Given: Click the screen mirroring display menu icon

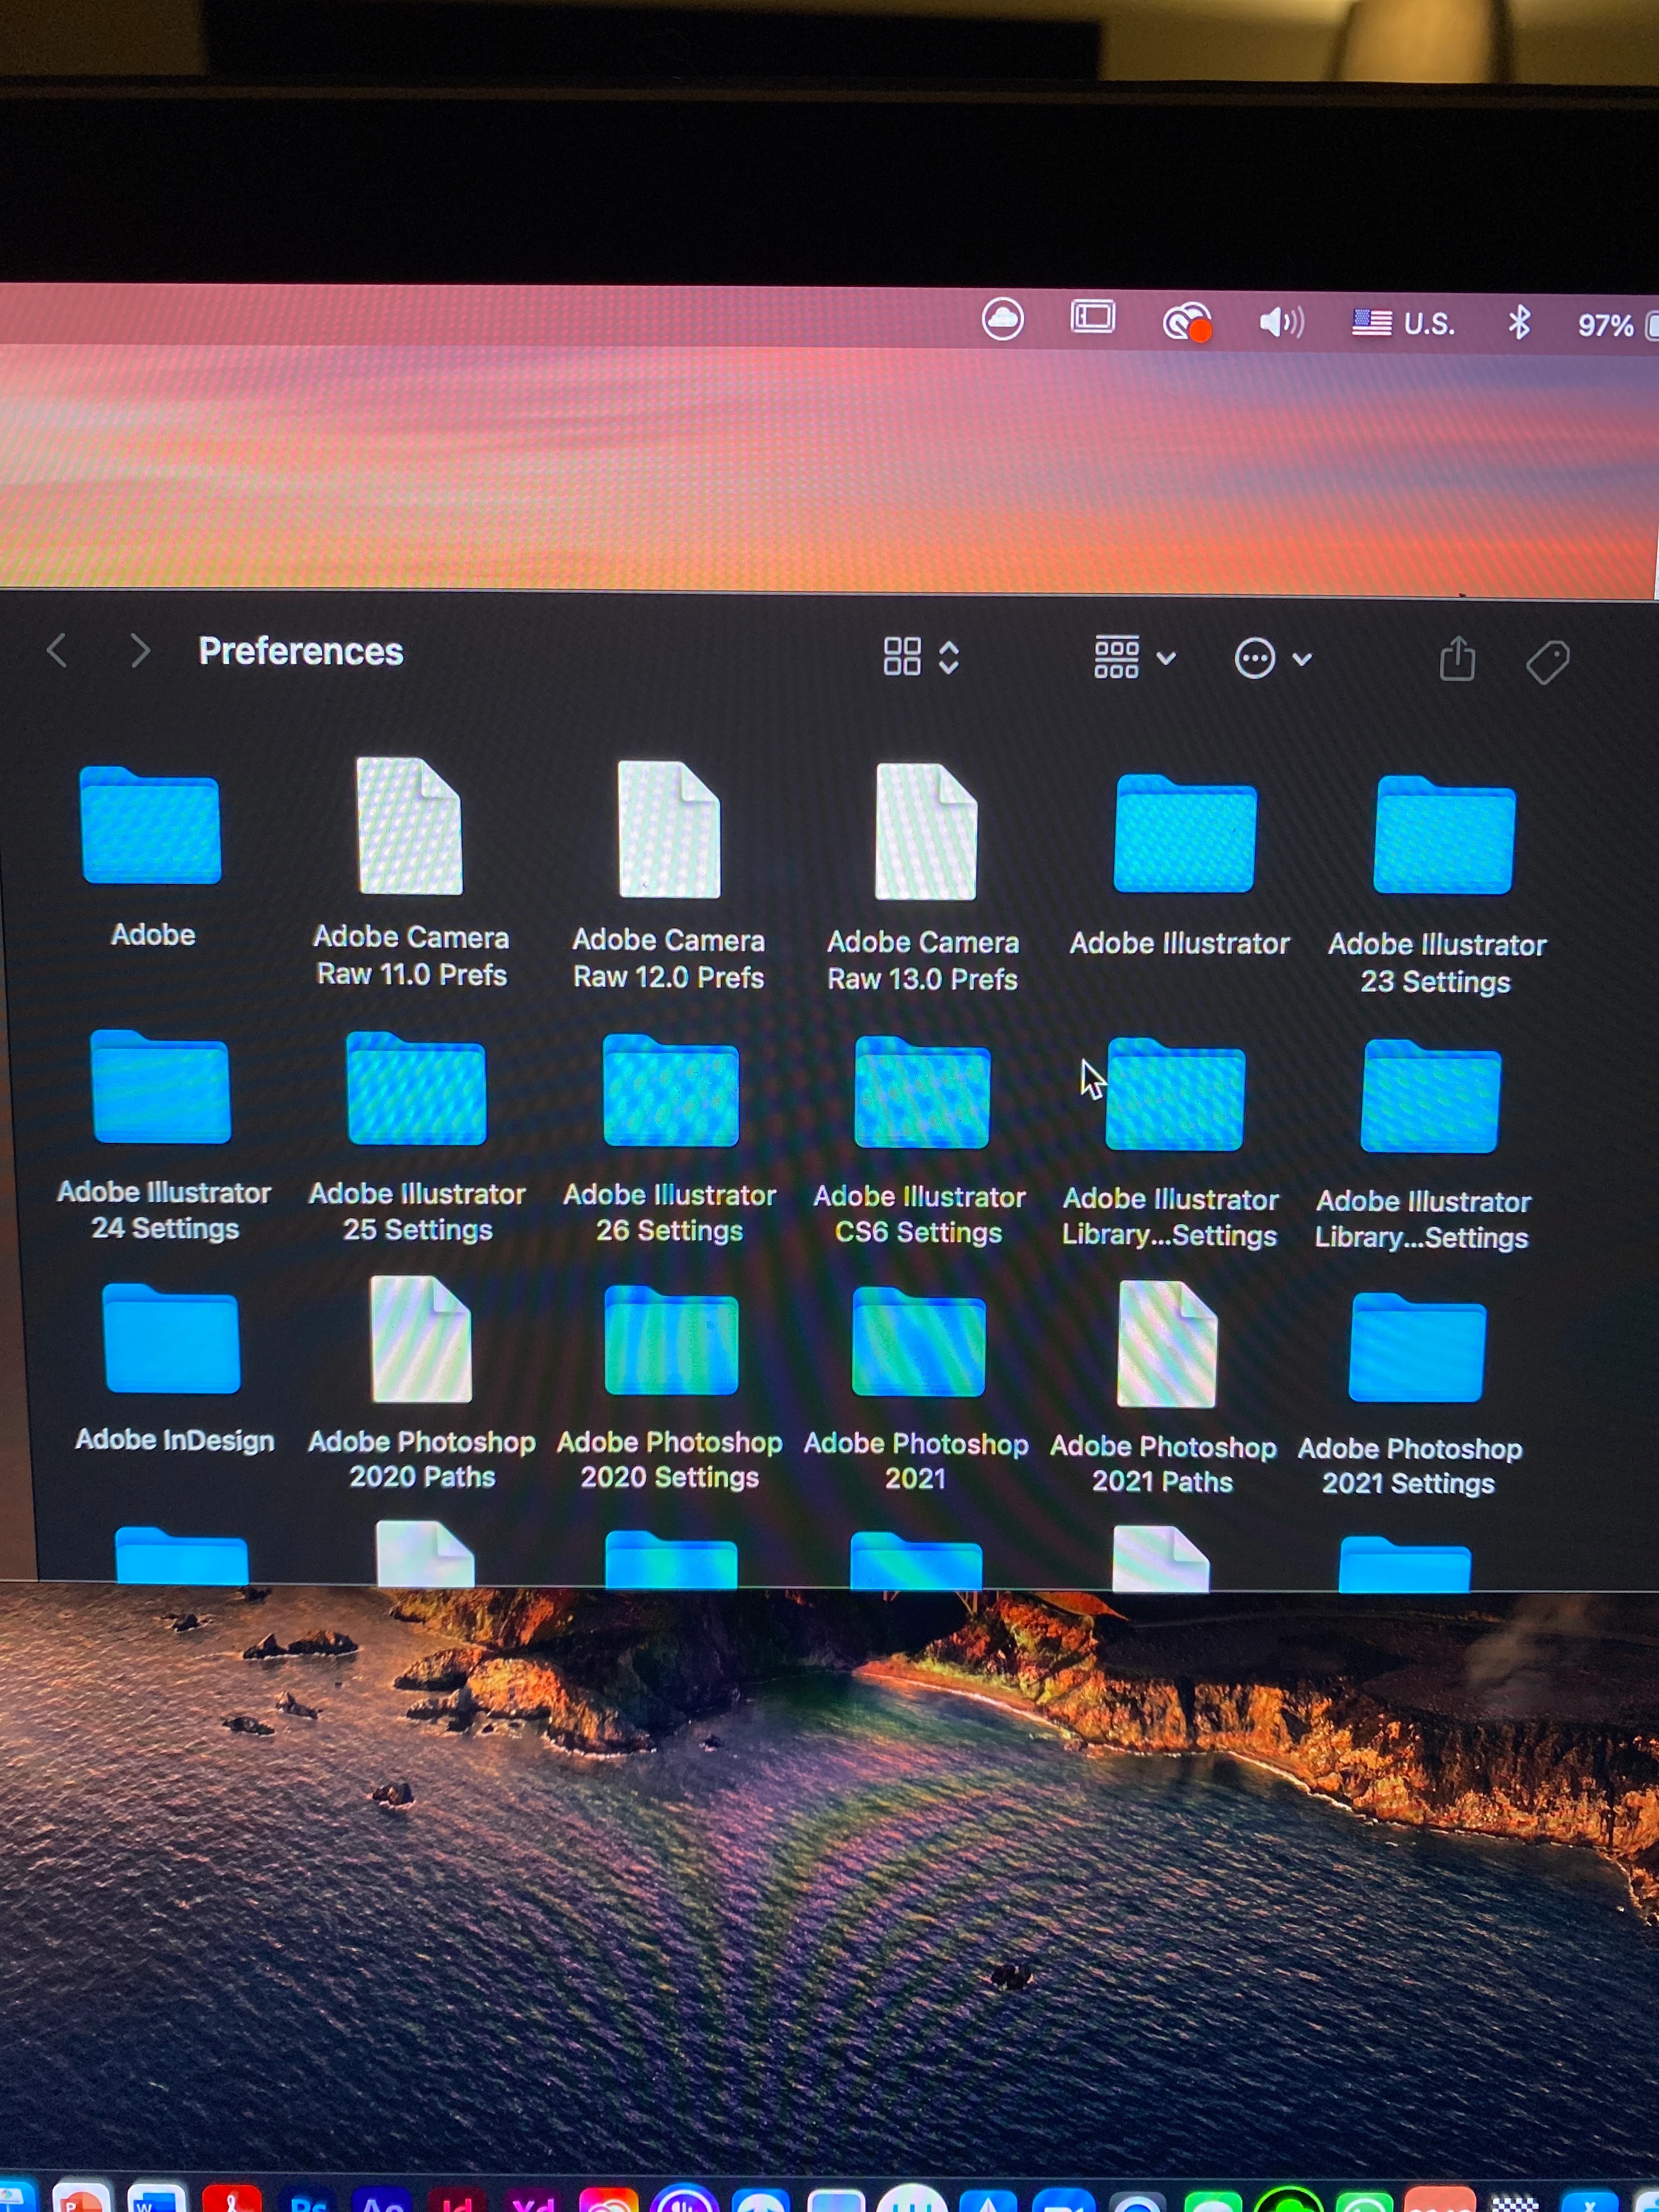Looking at the screenshot, I should coord(1092,318).
